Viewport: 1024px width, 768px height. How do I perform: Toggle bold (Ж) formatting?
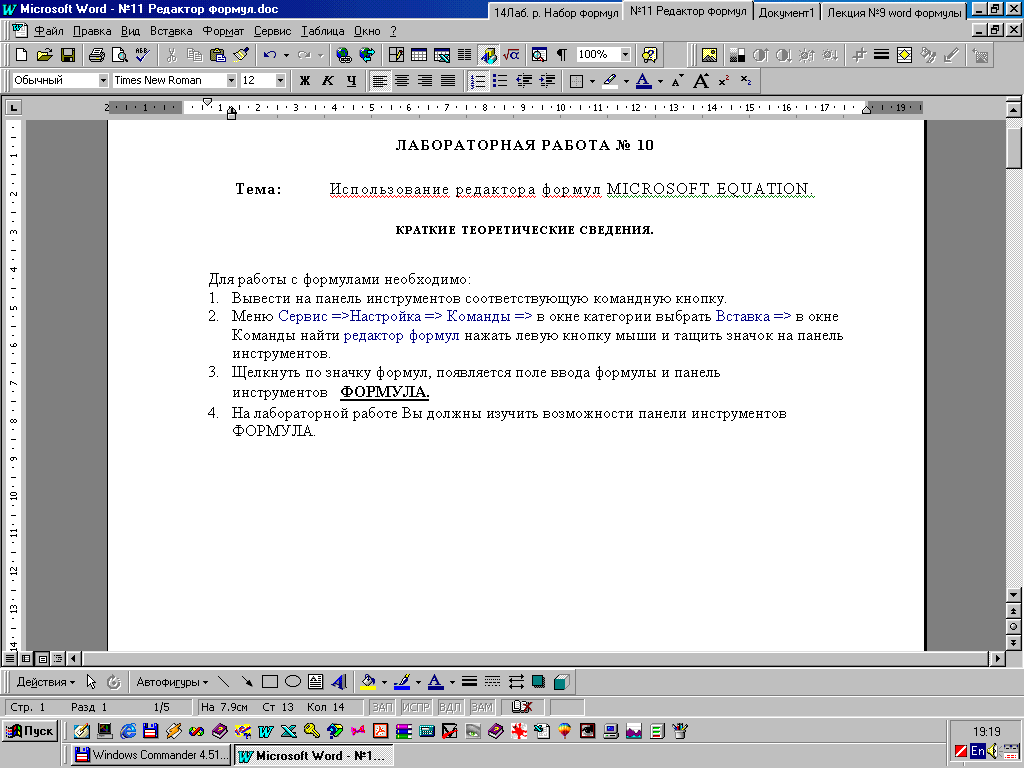[305, 81]
